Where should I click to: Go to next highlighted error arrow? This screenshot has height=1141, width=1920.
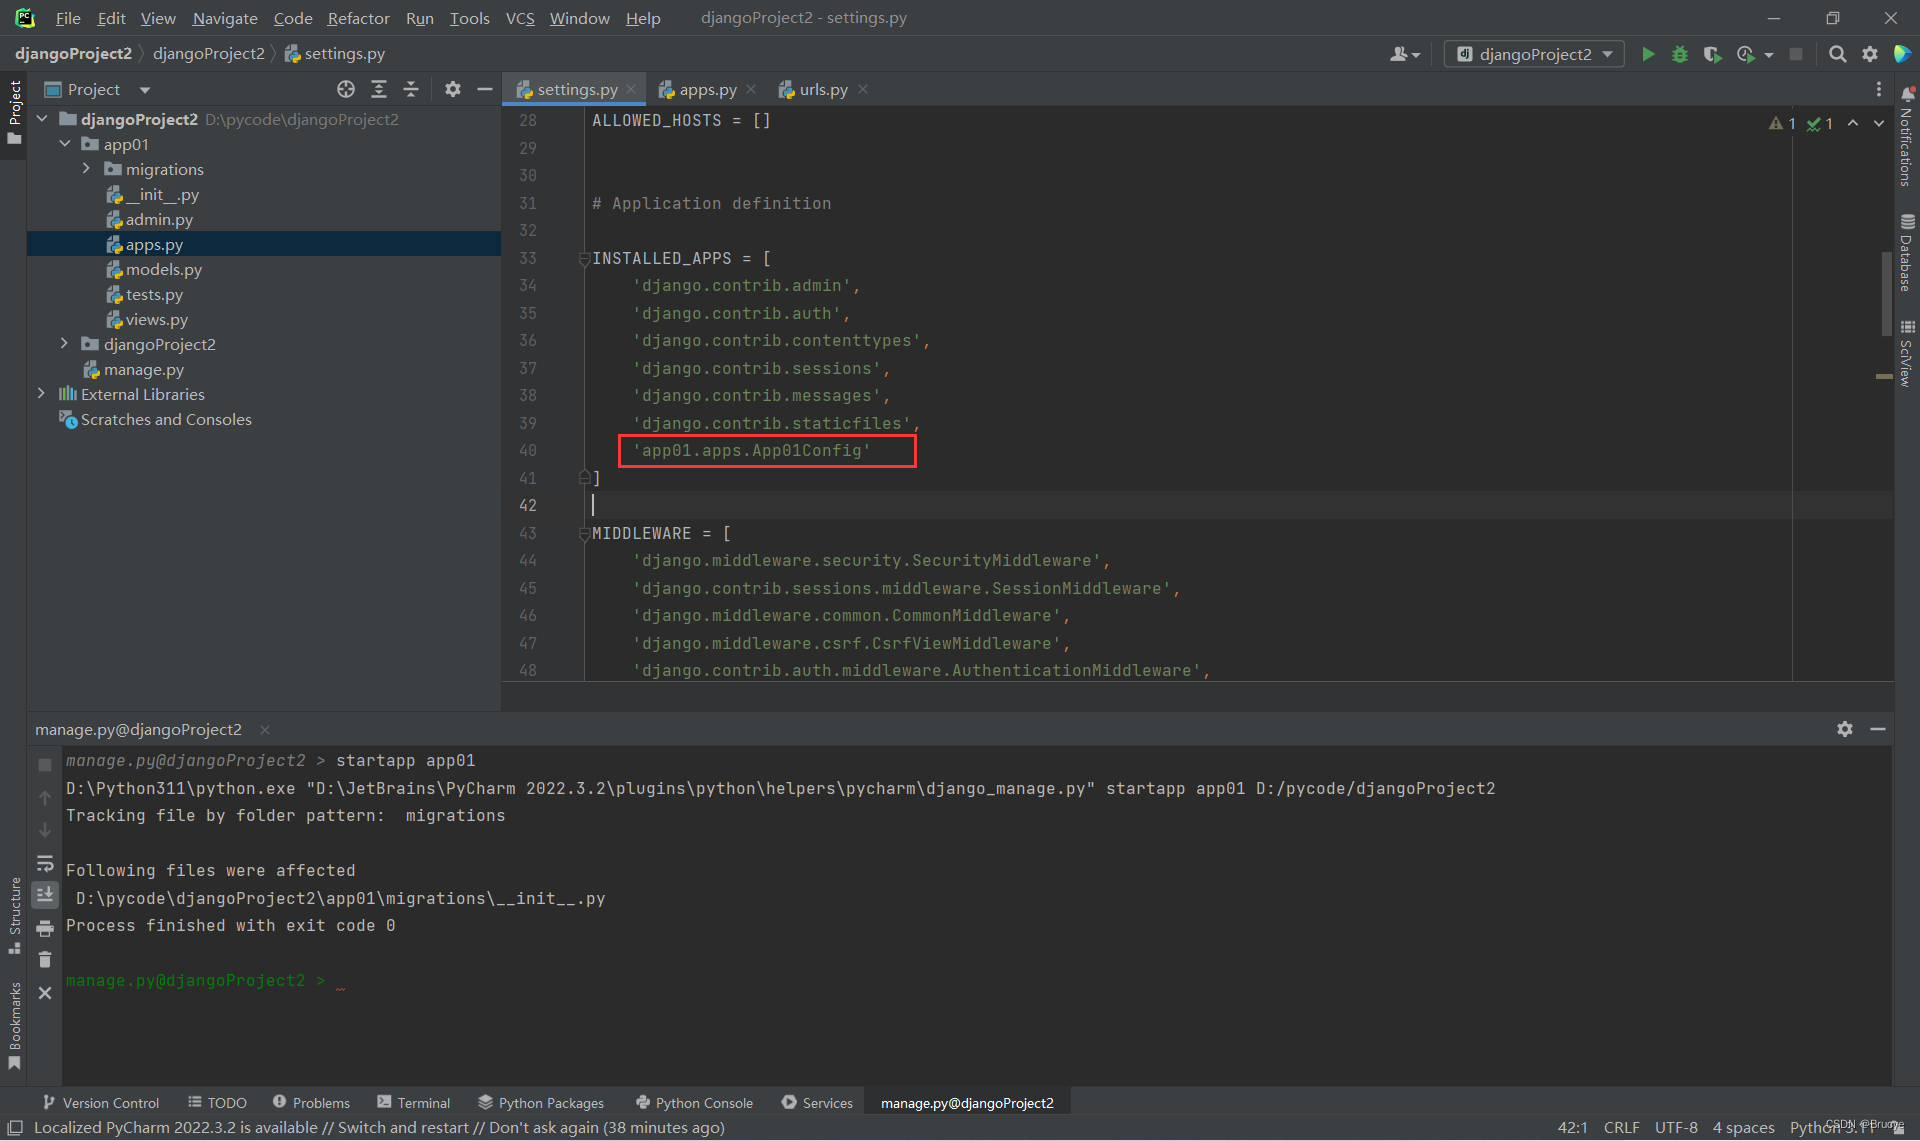tap(1879, 123)
